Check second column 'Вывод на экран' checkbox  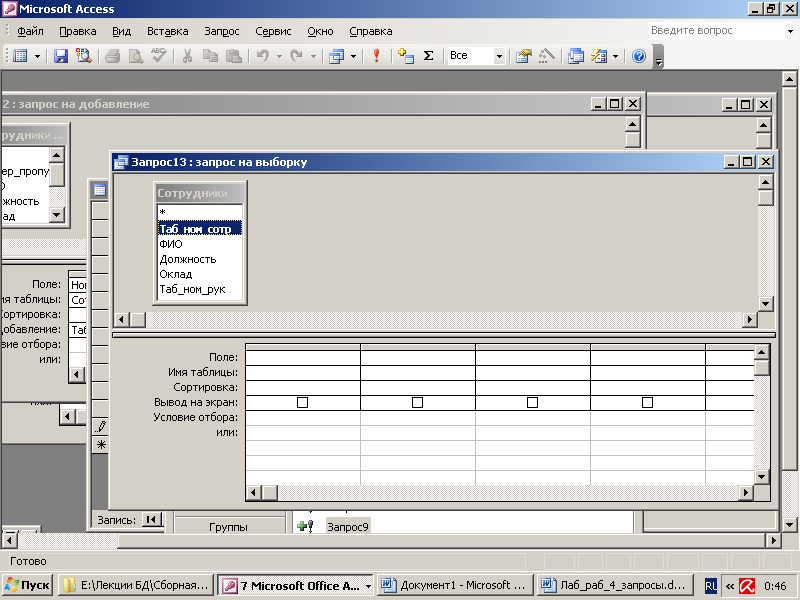pyautogui.click(x=417, y=403)
